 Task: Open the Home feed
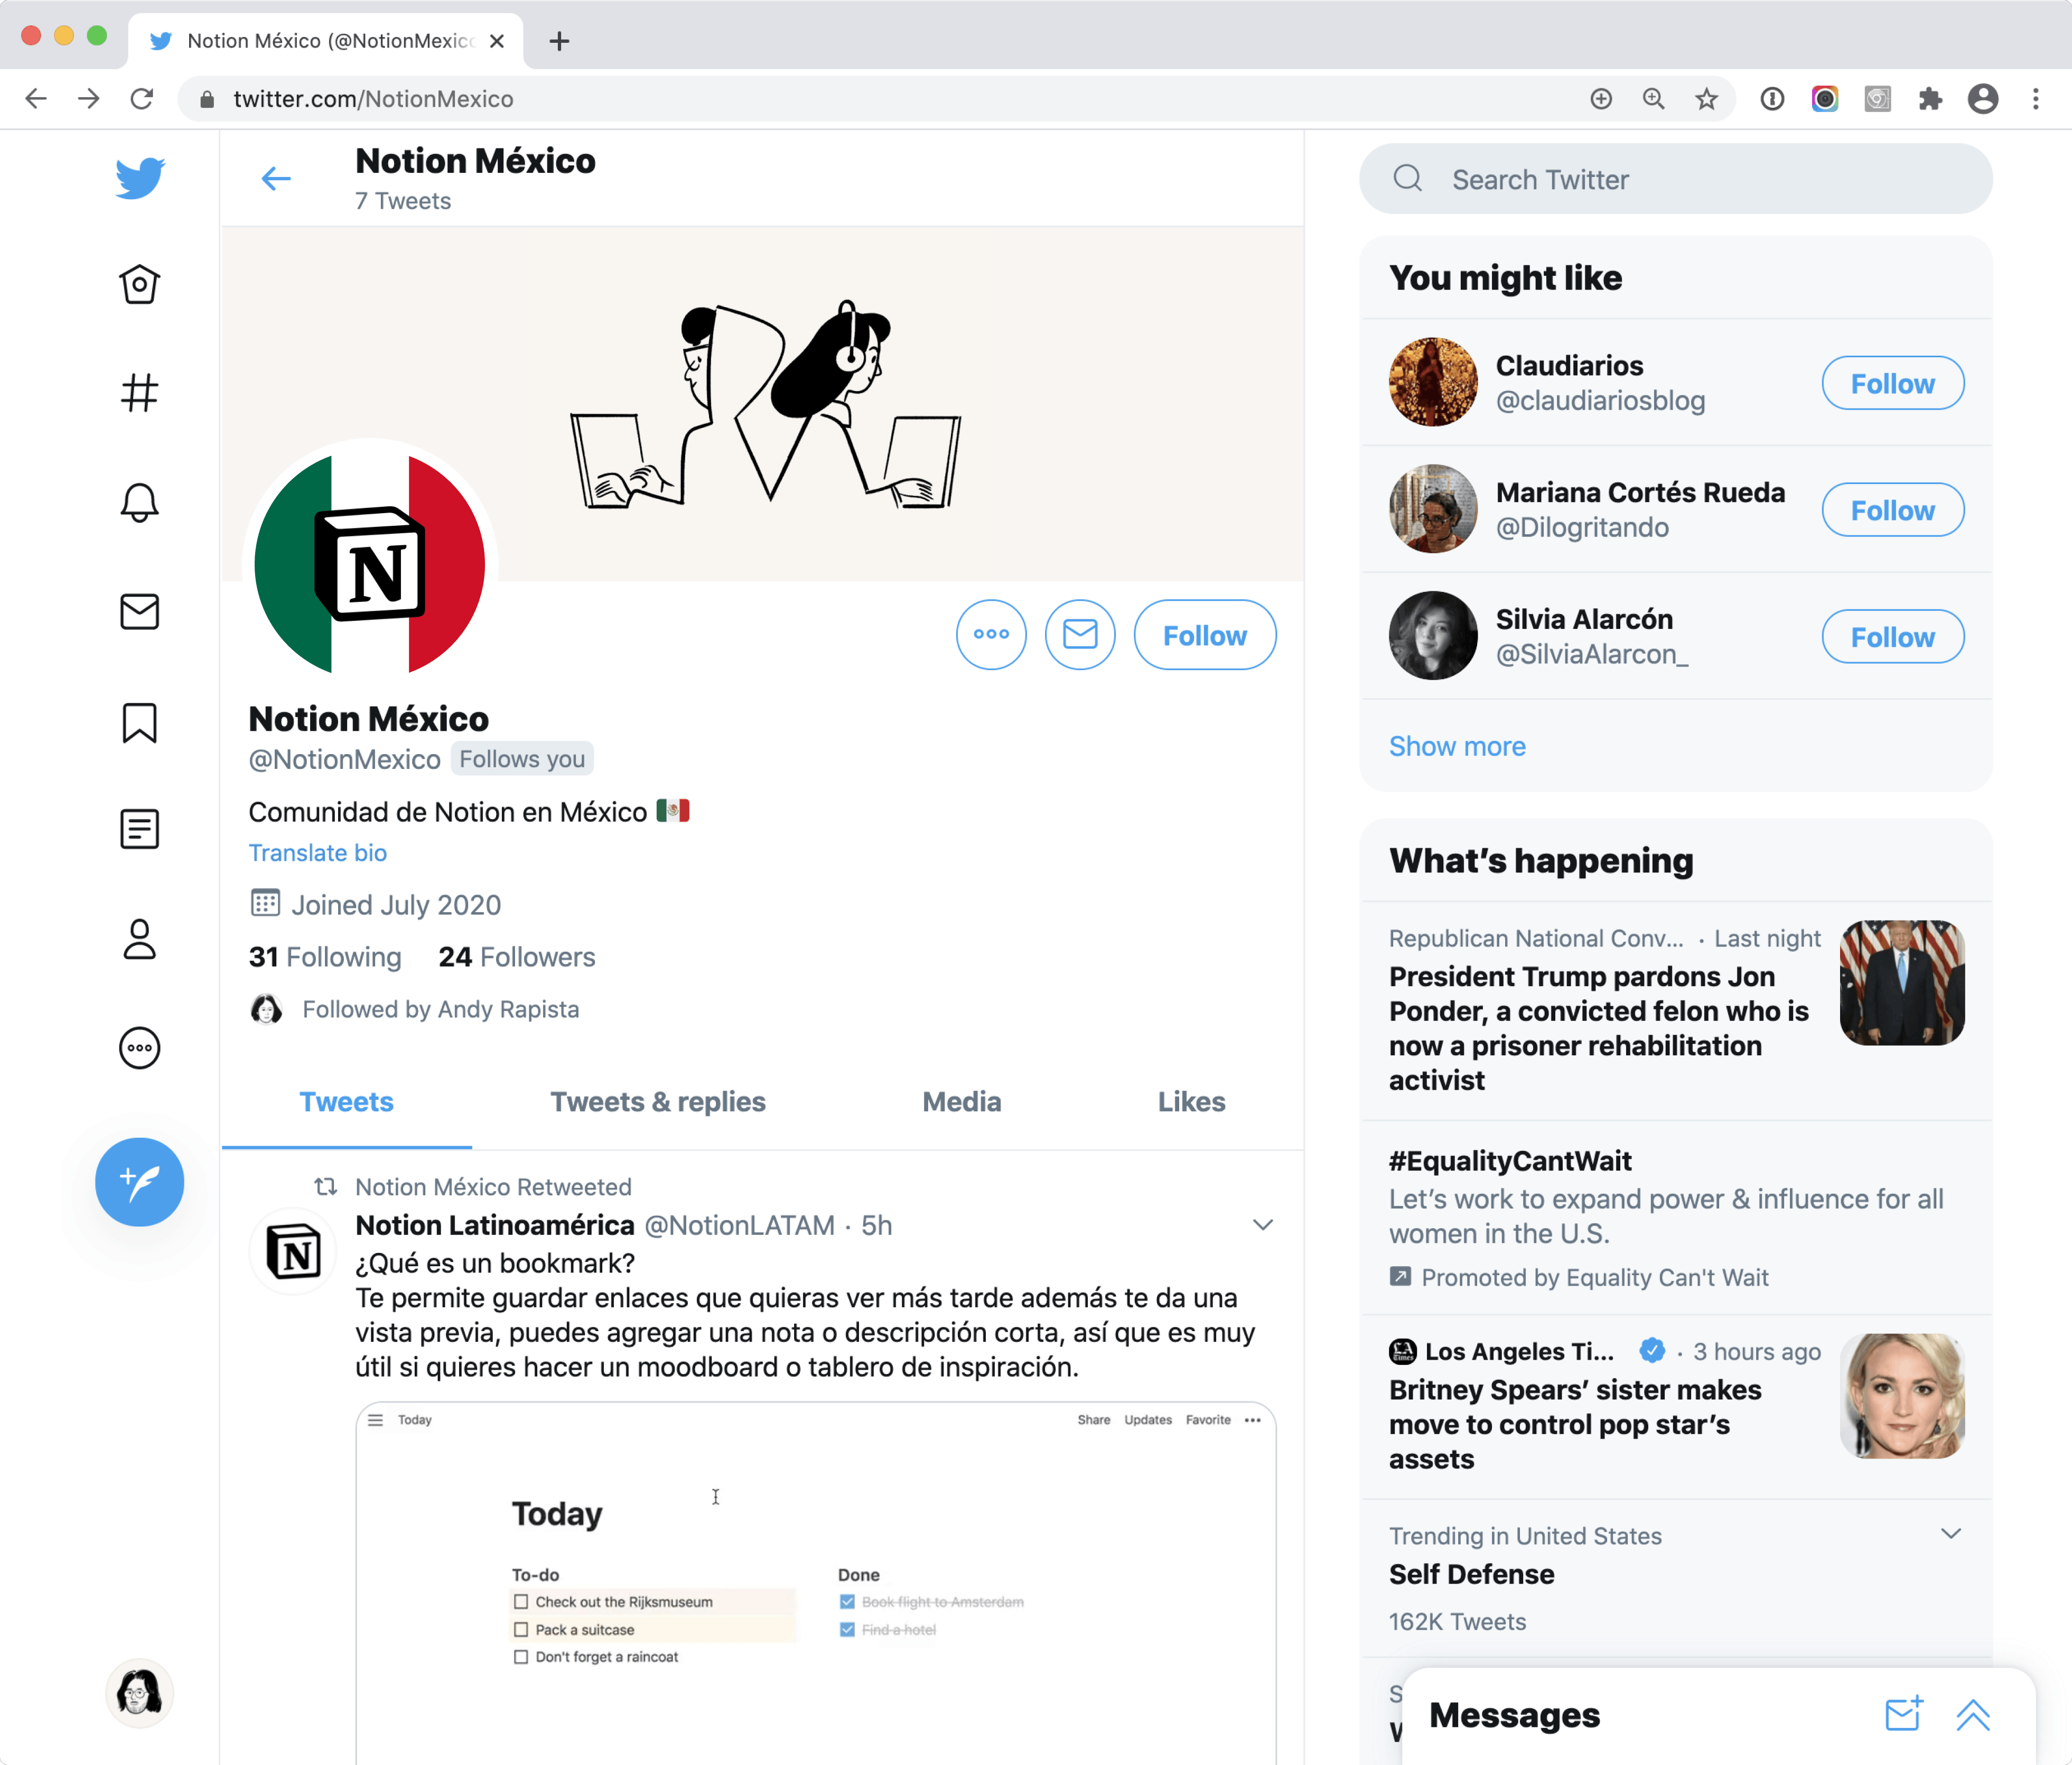point(139,284)
